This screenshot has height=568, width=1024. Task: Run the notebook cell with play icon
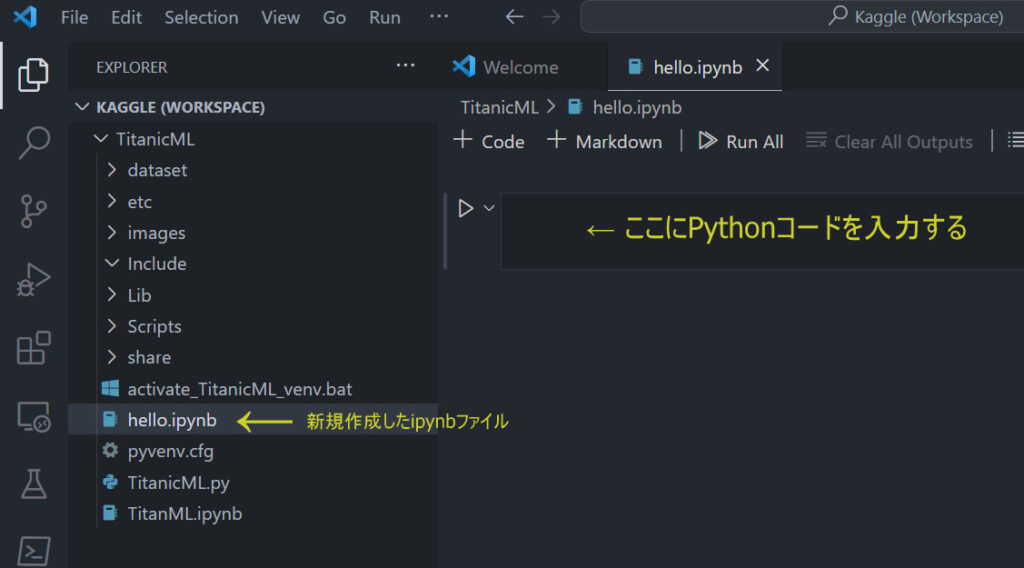[x=465, y=208]
